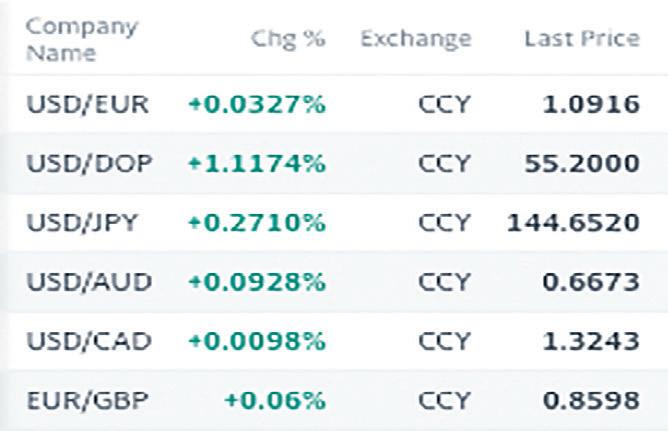Image resolution: width=668 pixels, height=431 pixels.
Task: Select the 55.2000 last price
Action: pos(582,164)
